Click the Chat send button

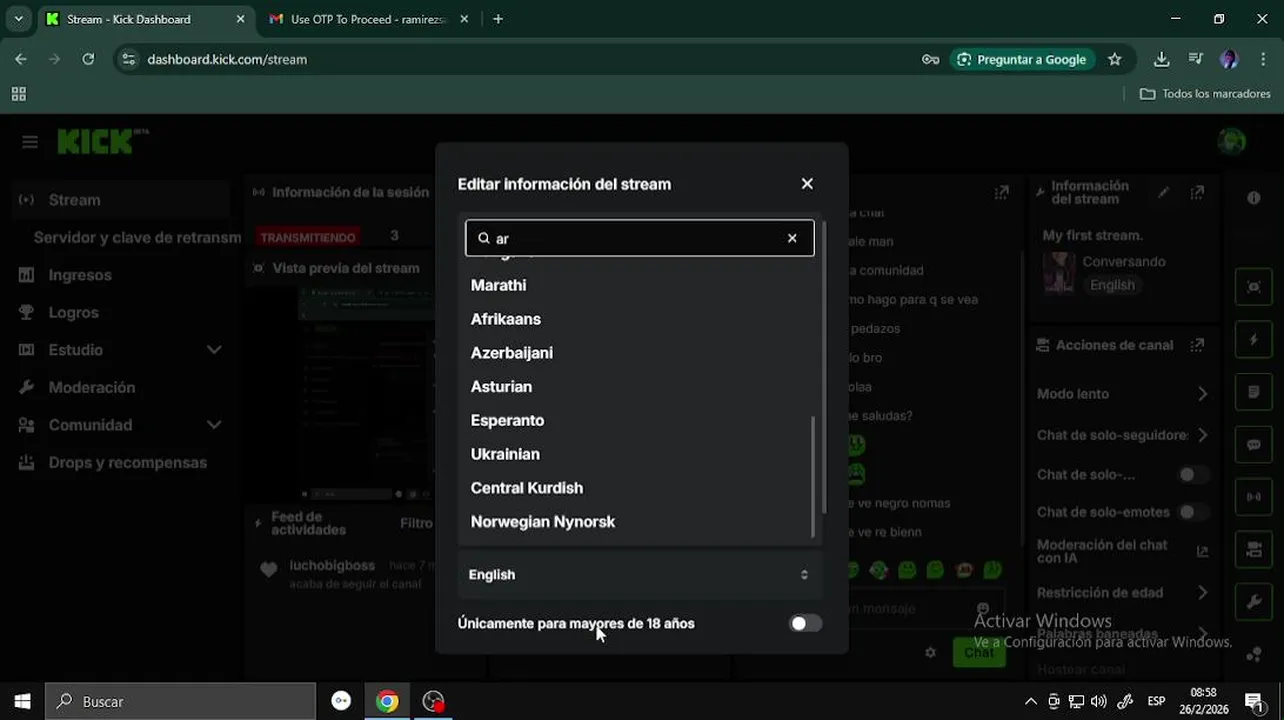point(979,652)
